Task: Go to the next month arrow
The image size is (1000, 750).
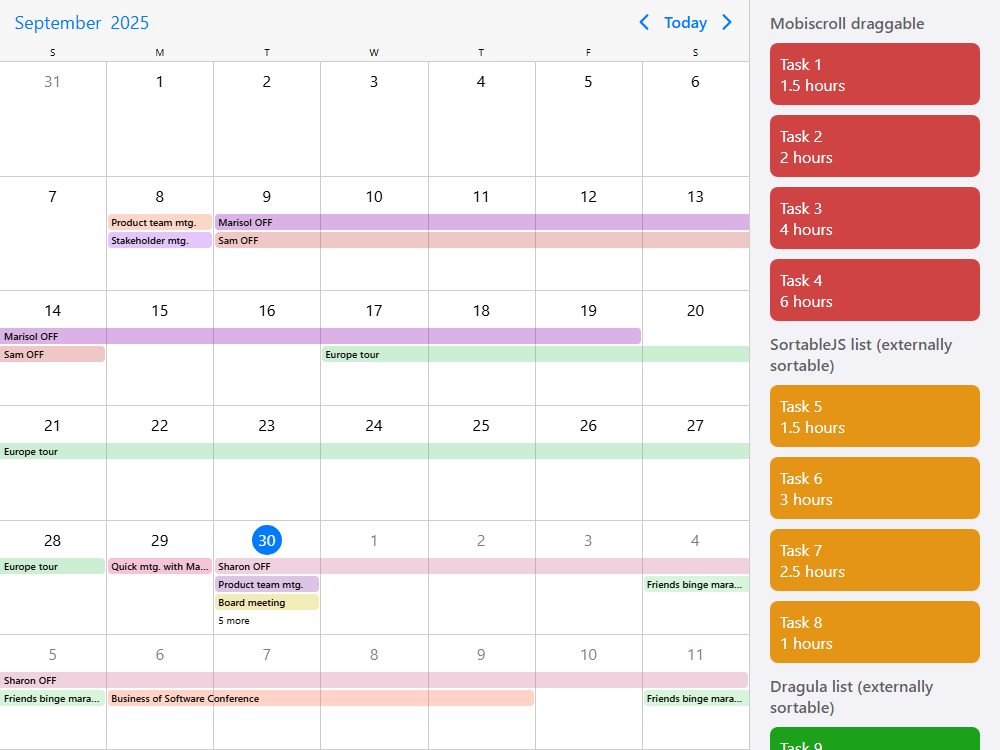Action: pos(727,22)
